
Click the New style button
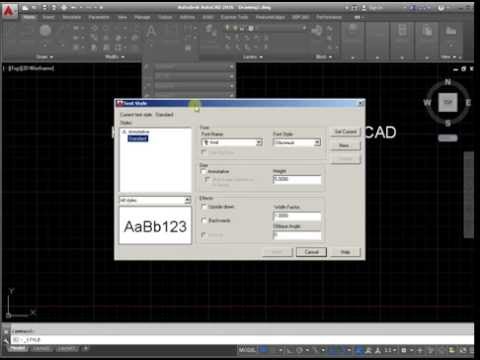pos(345,145)
